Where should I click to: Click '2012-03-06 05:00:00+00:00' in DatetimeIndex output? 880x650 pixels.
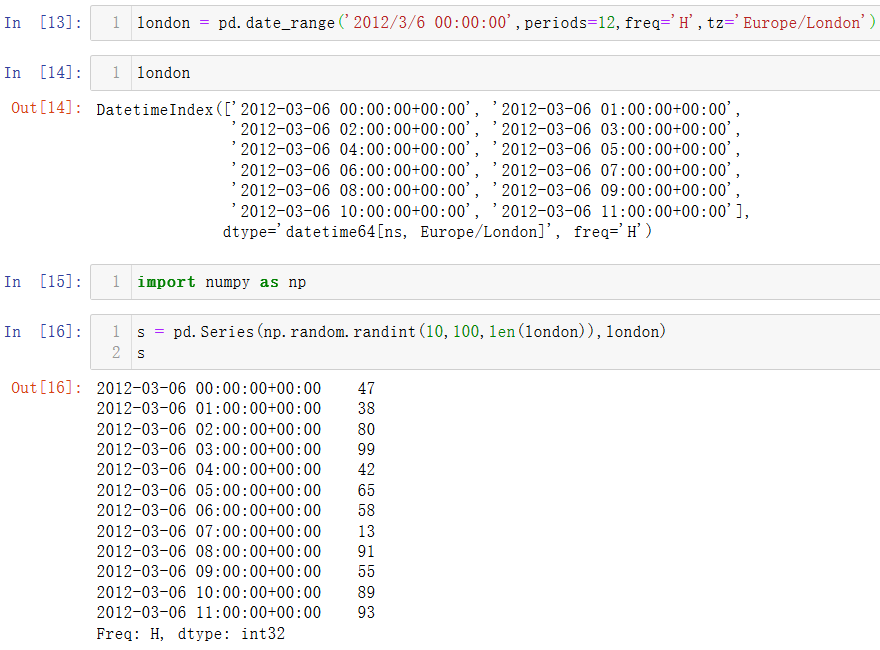coord(612,149)
